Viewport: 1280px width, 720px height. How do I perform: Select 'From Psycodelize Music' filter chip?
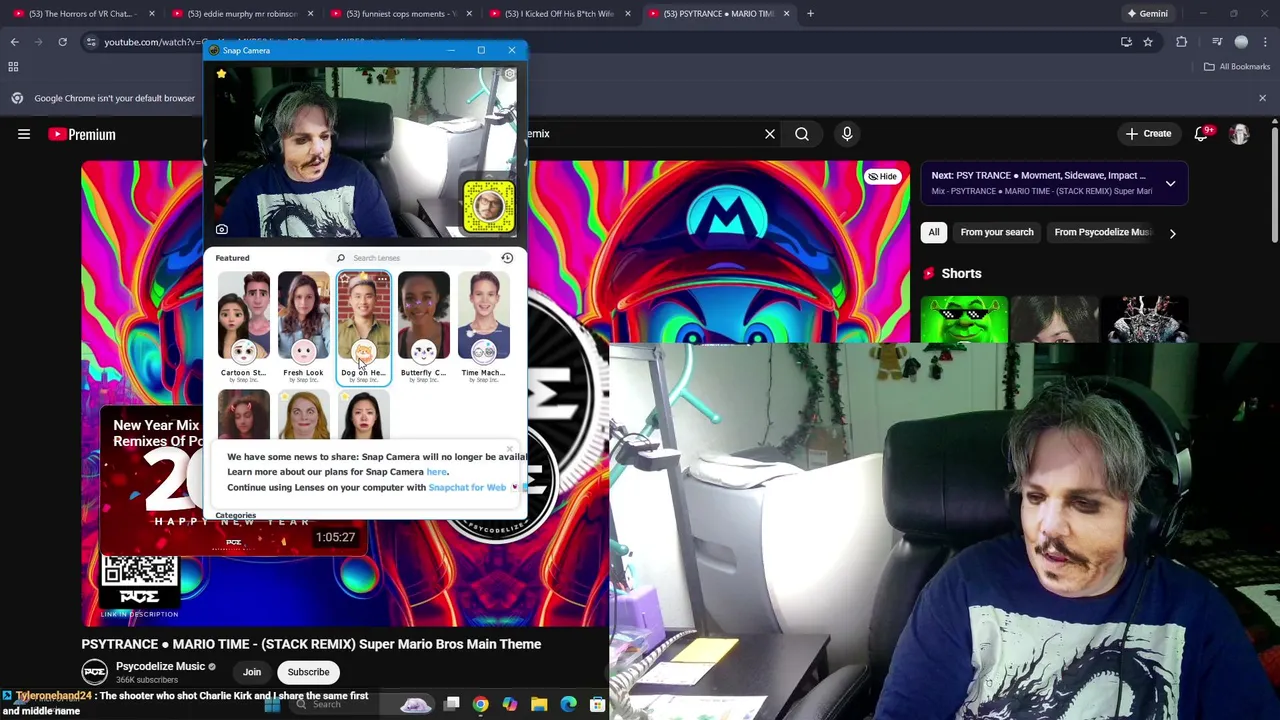(x=1101, y=232)
